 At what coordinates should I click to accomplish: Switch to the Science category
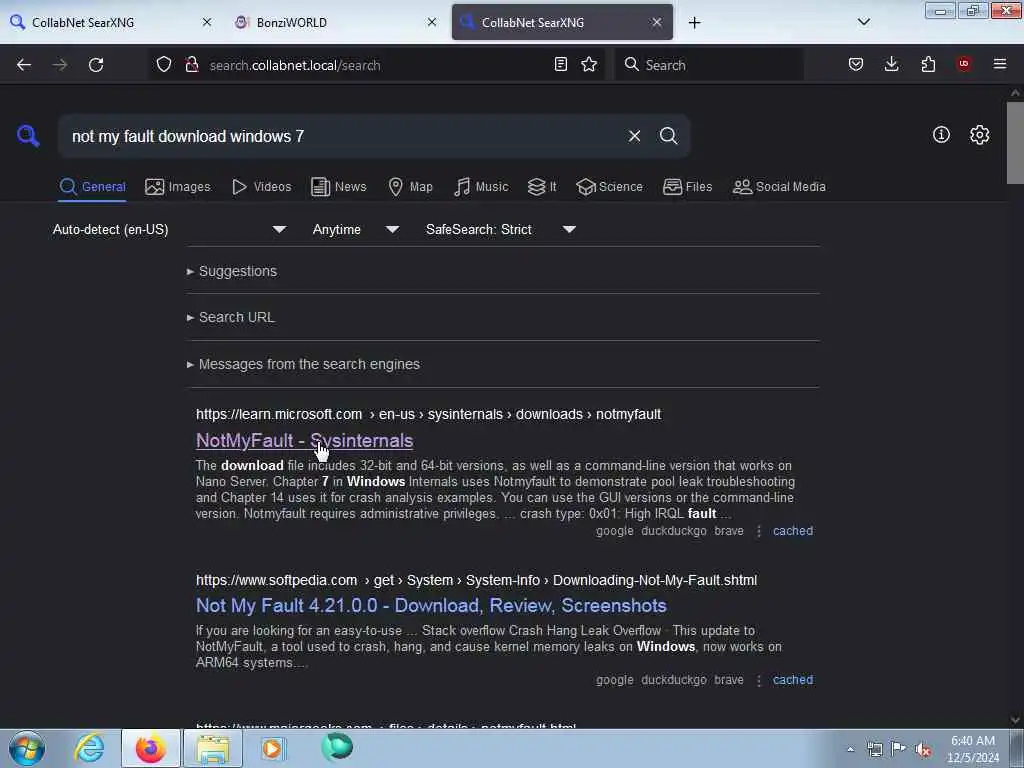coord(609,187)
